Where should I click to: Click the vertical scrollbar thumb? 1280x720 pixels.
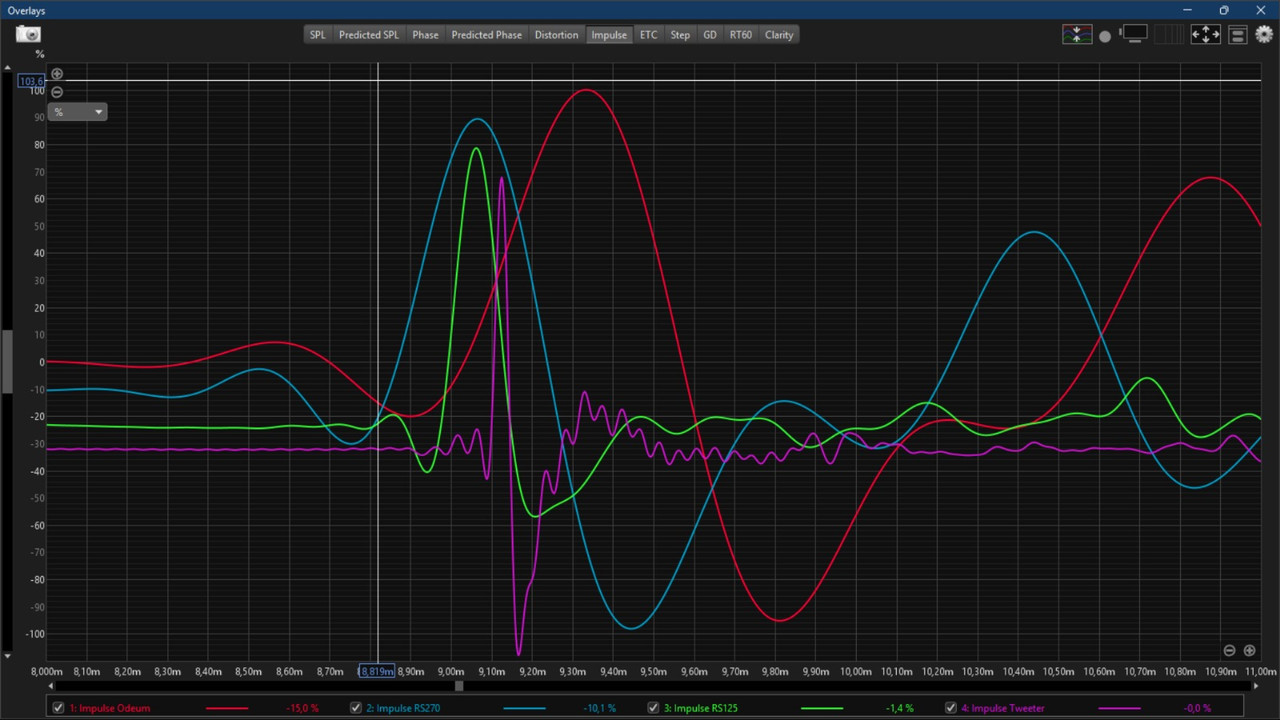coord(7,361)
